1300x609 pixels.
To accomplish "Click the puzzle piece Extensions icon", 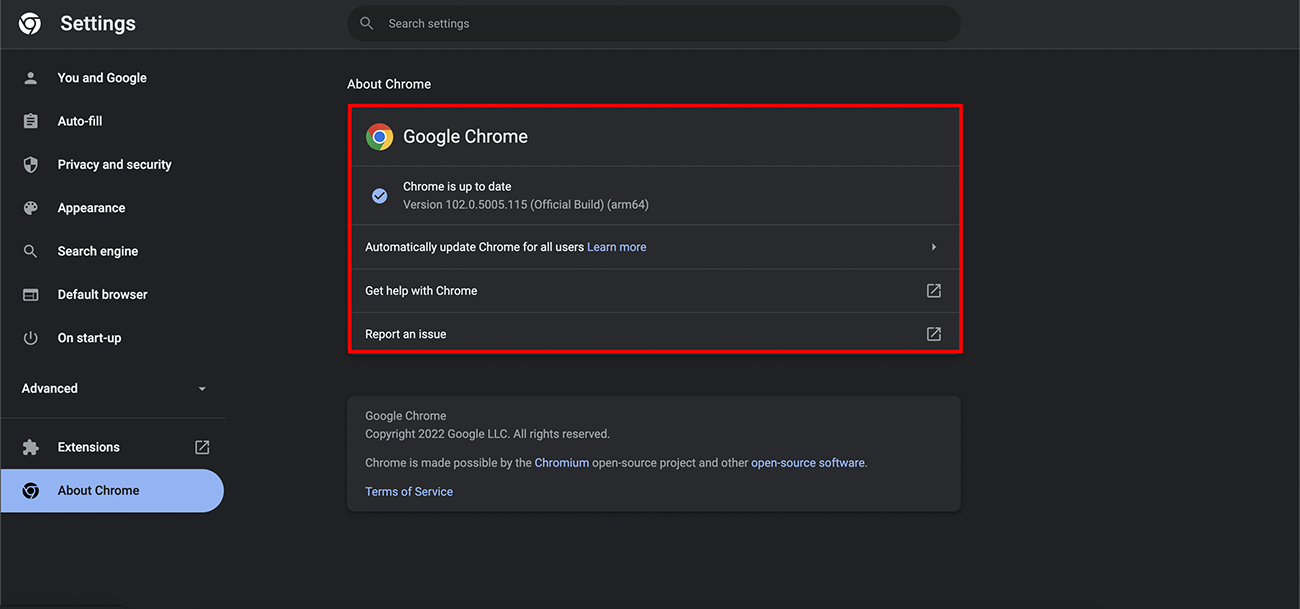I will click(31, 447).
